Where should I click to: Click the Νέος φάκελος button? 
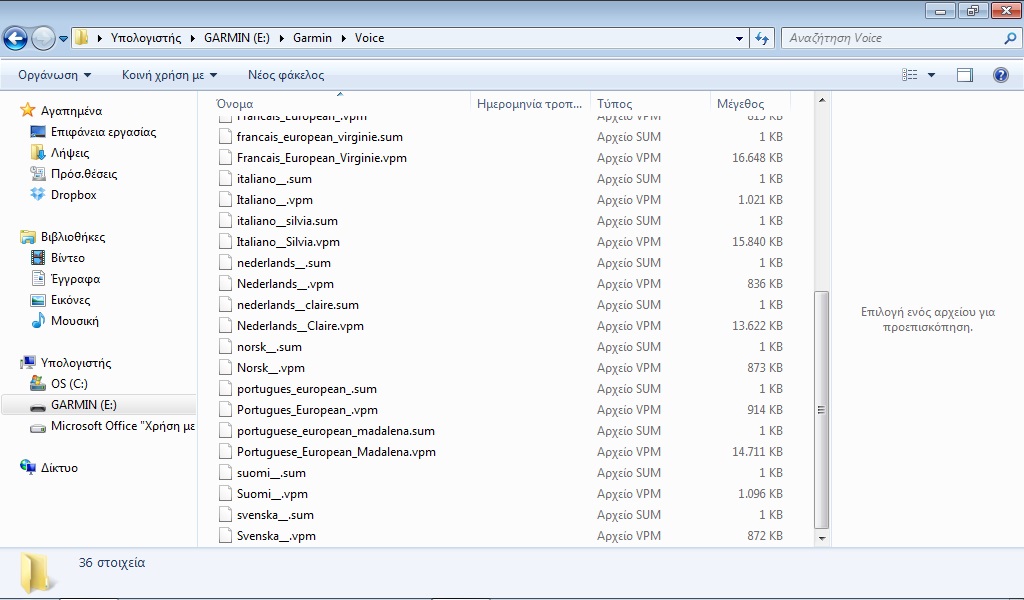pyautogui.click(x=286, y=75)
